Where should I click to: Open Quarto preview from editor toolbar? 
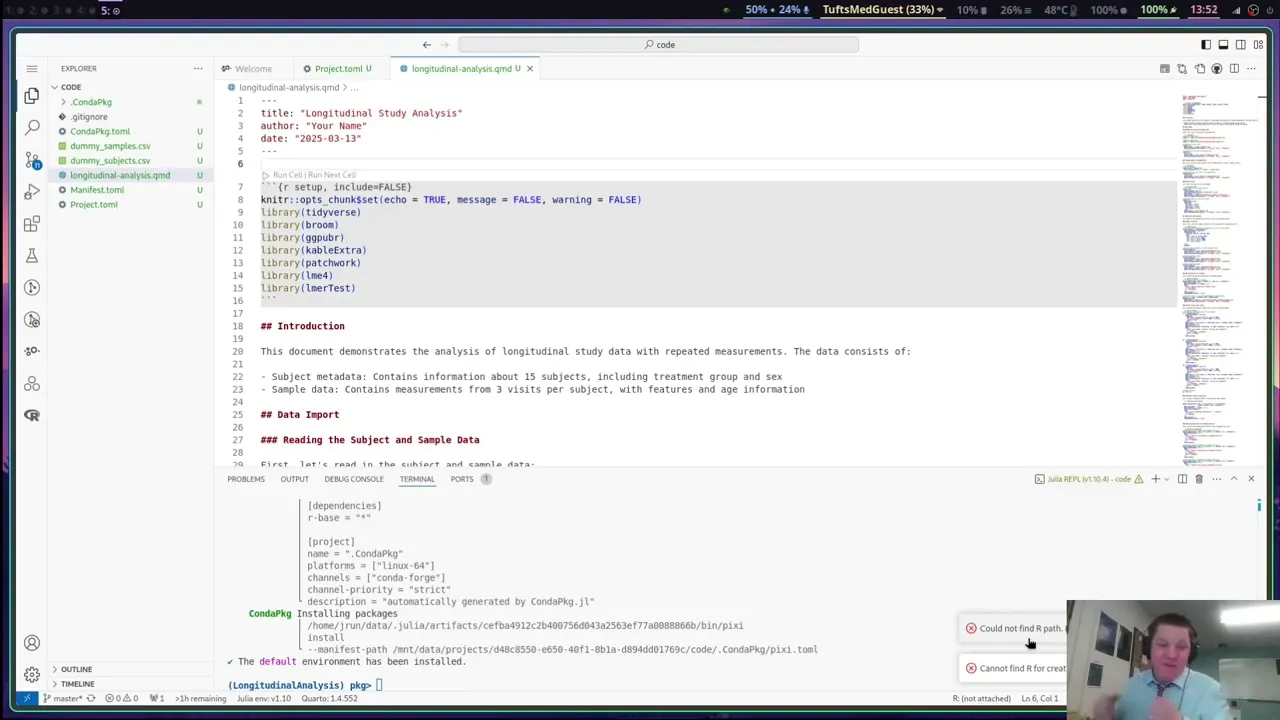click(x=1165, y=69)
